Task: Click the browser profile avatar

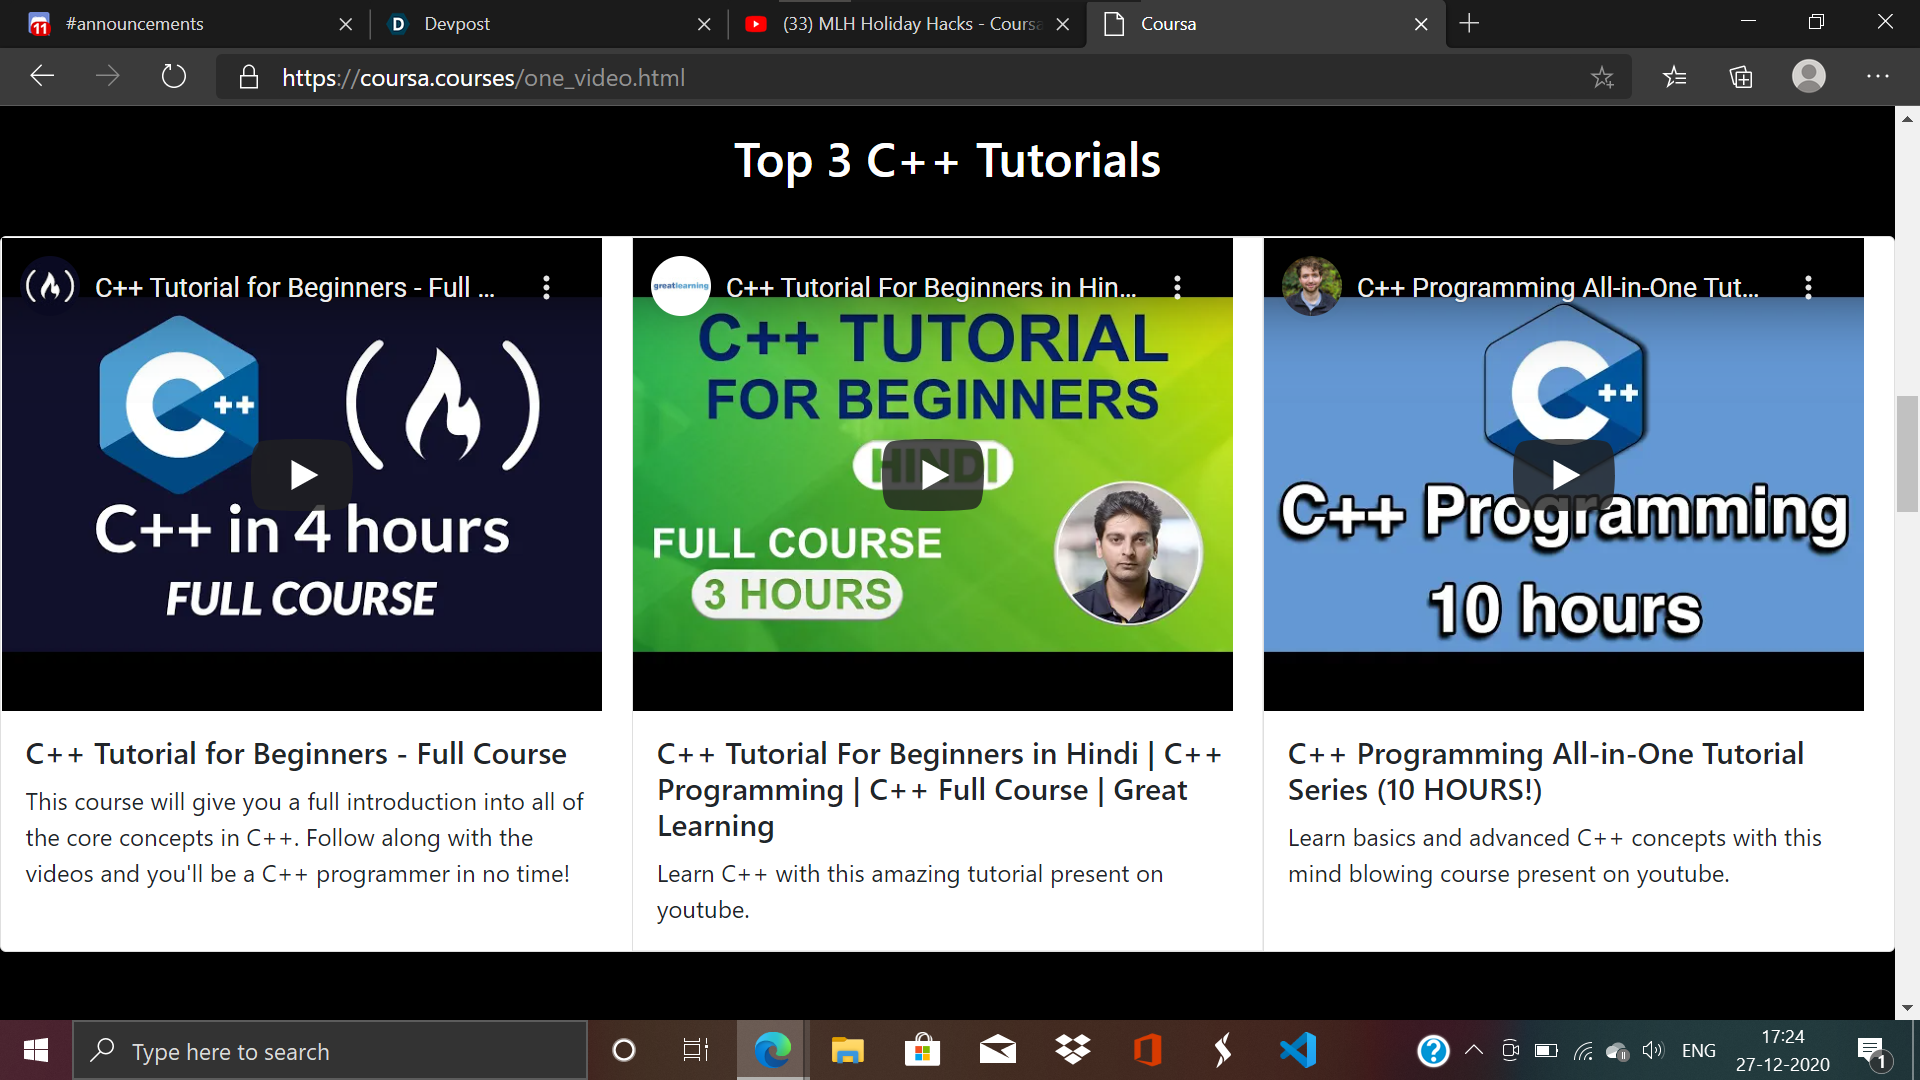Action: pos(1808,77)
